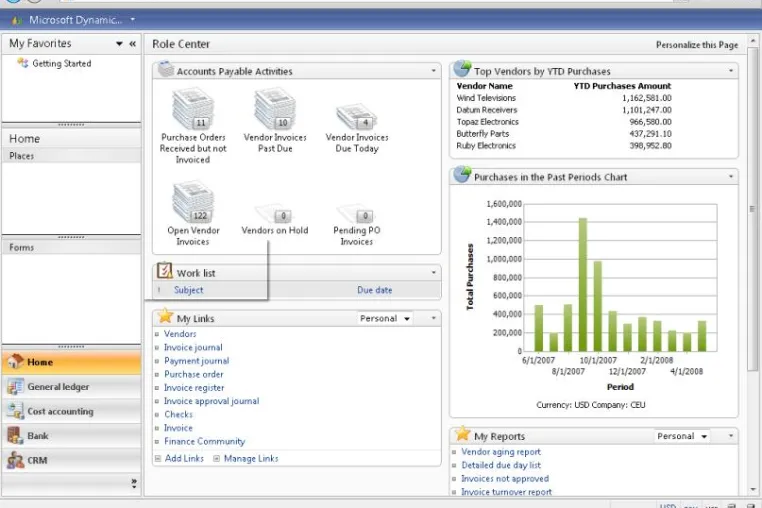The width and height of the screenshot is (762, 508).
Task: Click the tallest bar in purchases chart
Action: point(583,285)
